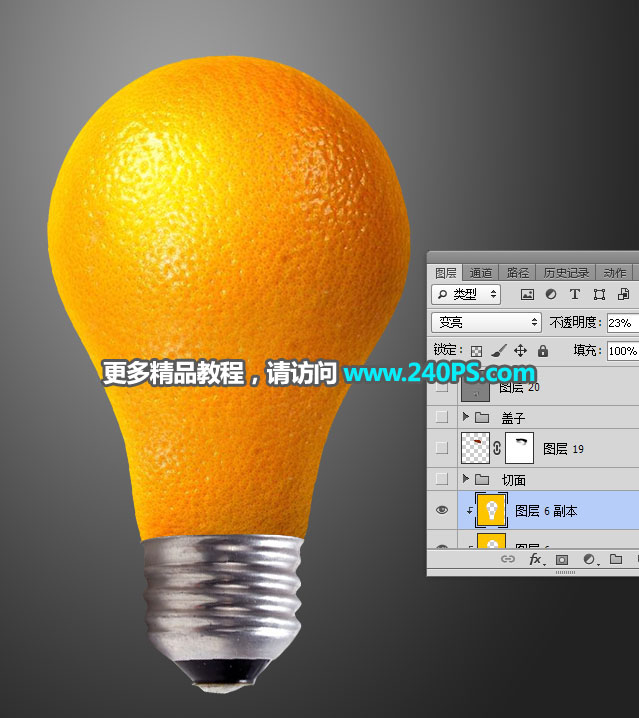Add layer style fx button

(537, 559)
